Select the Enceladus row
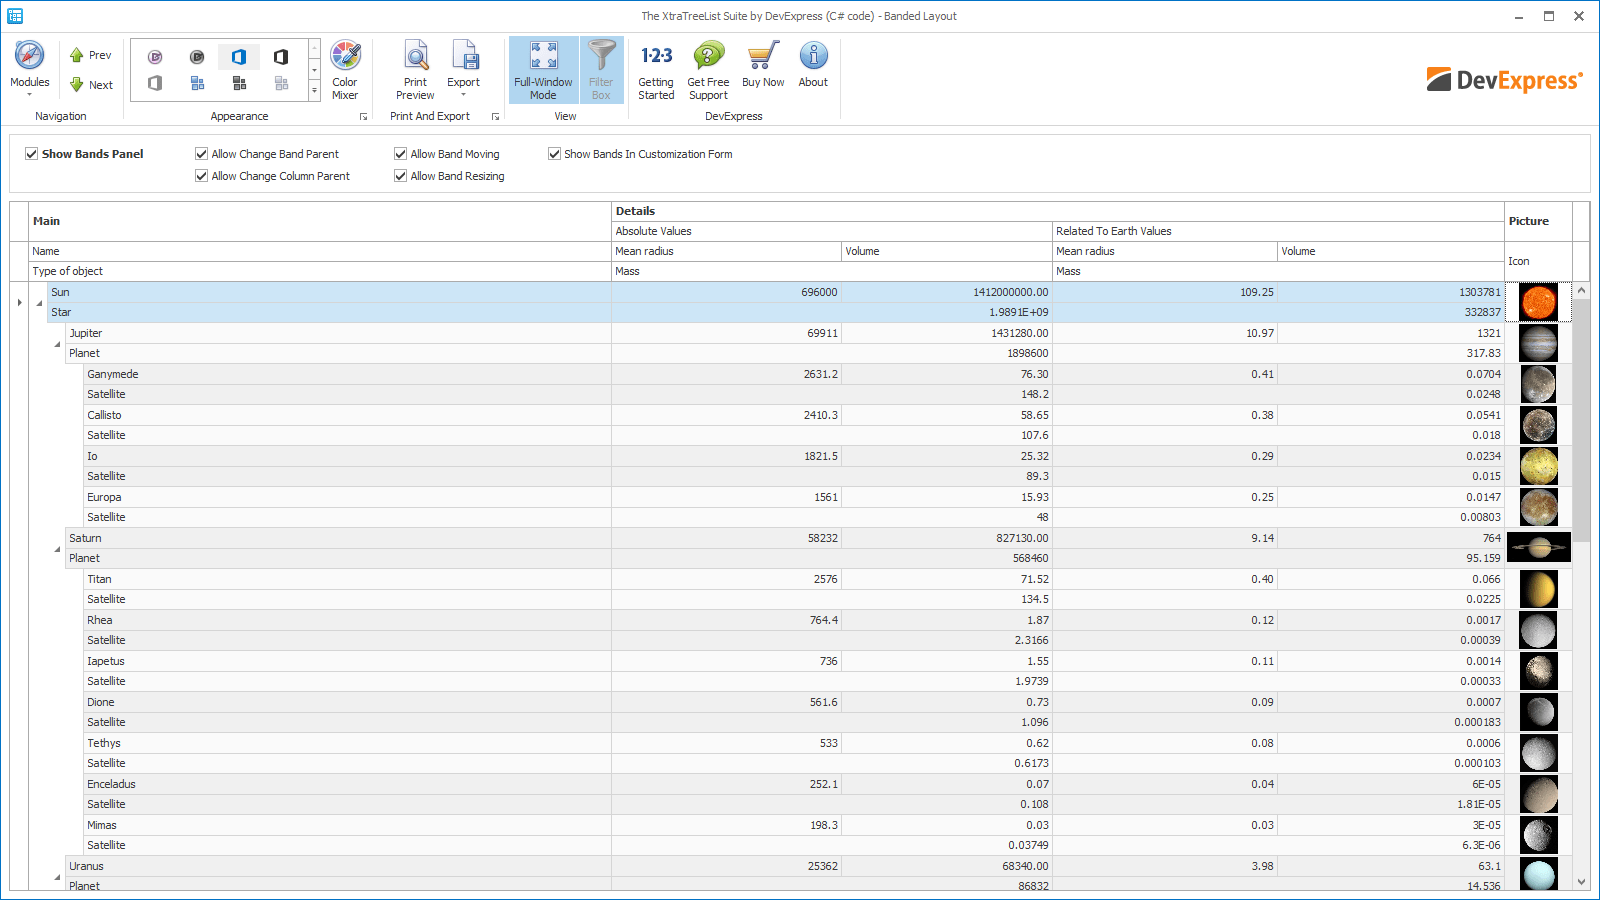Image resolution: width=1600 pixels, height=900 pixels. point(794,794)
